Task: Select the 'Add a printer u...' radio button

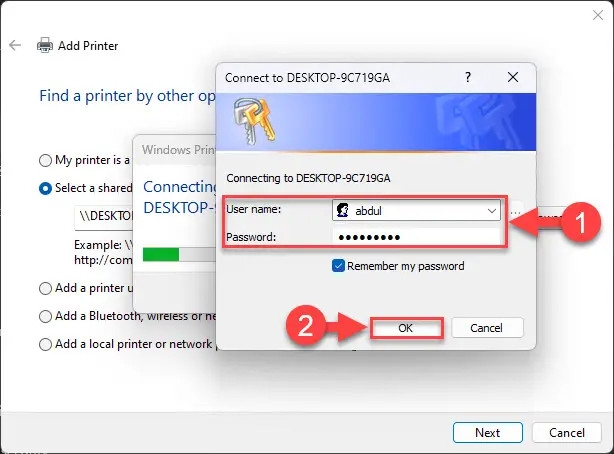Action: pos(45,288)
